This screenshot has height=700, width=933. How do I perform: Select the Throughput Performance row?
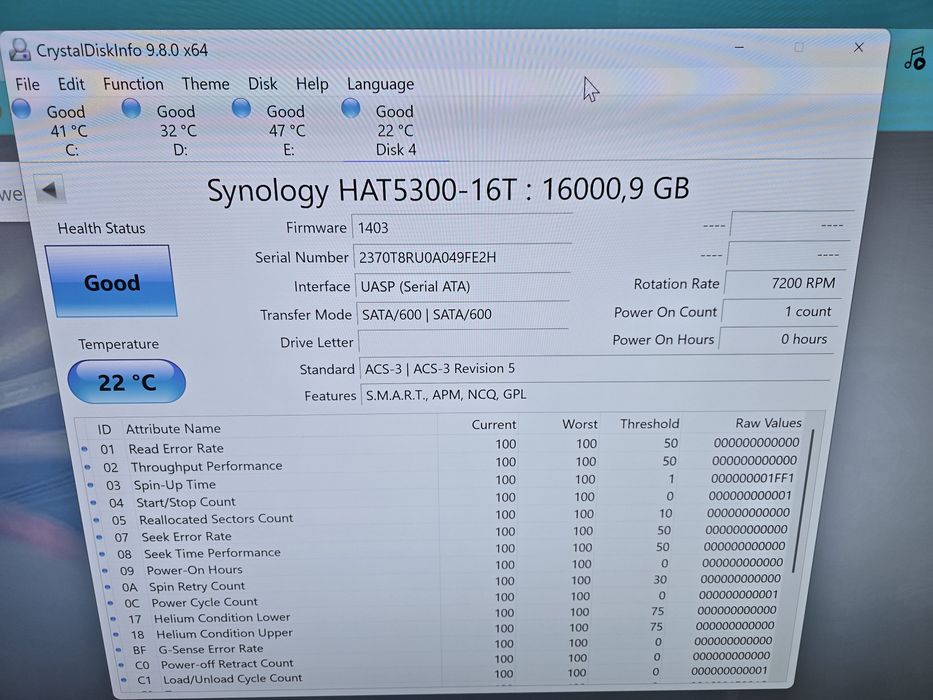tap(442, 464)
